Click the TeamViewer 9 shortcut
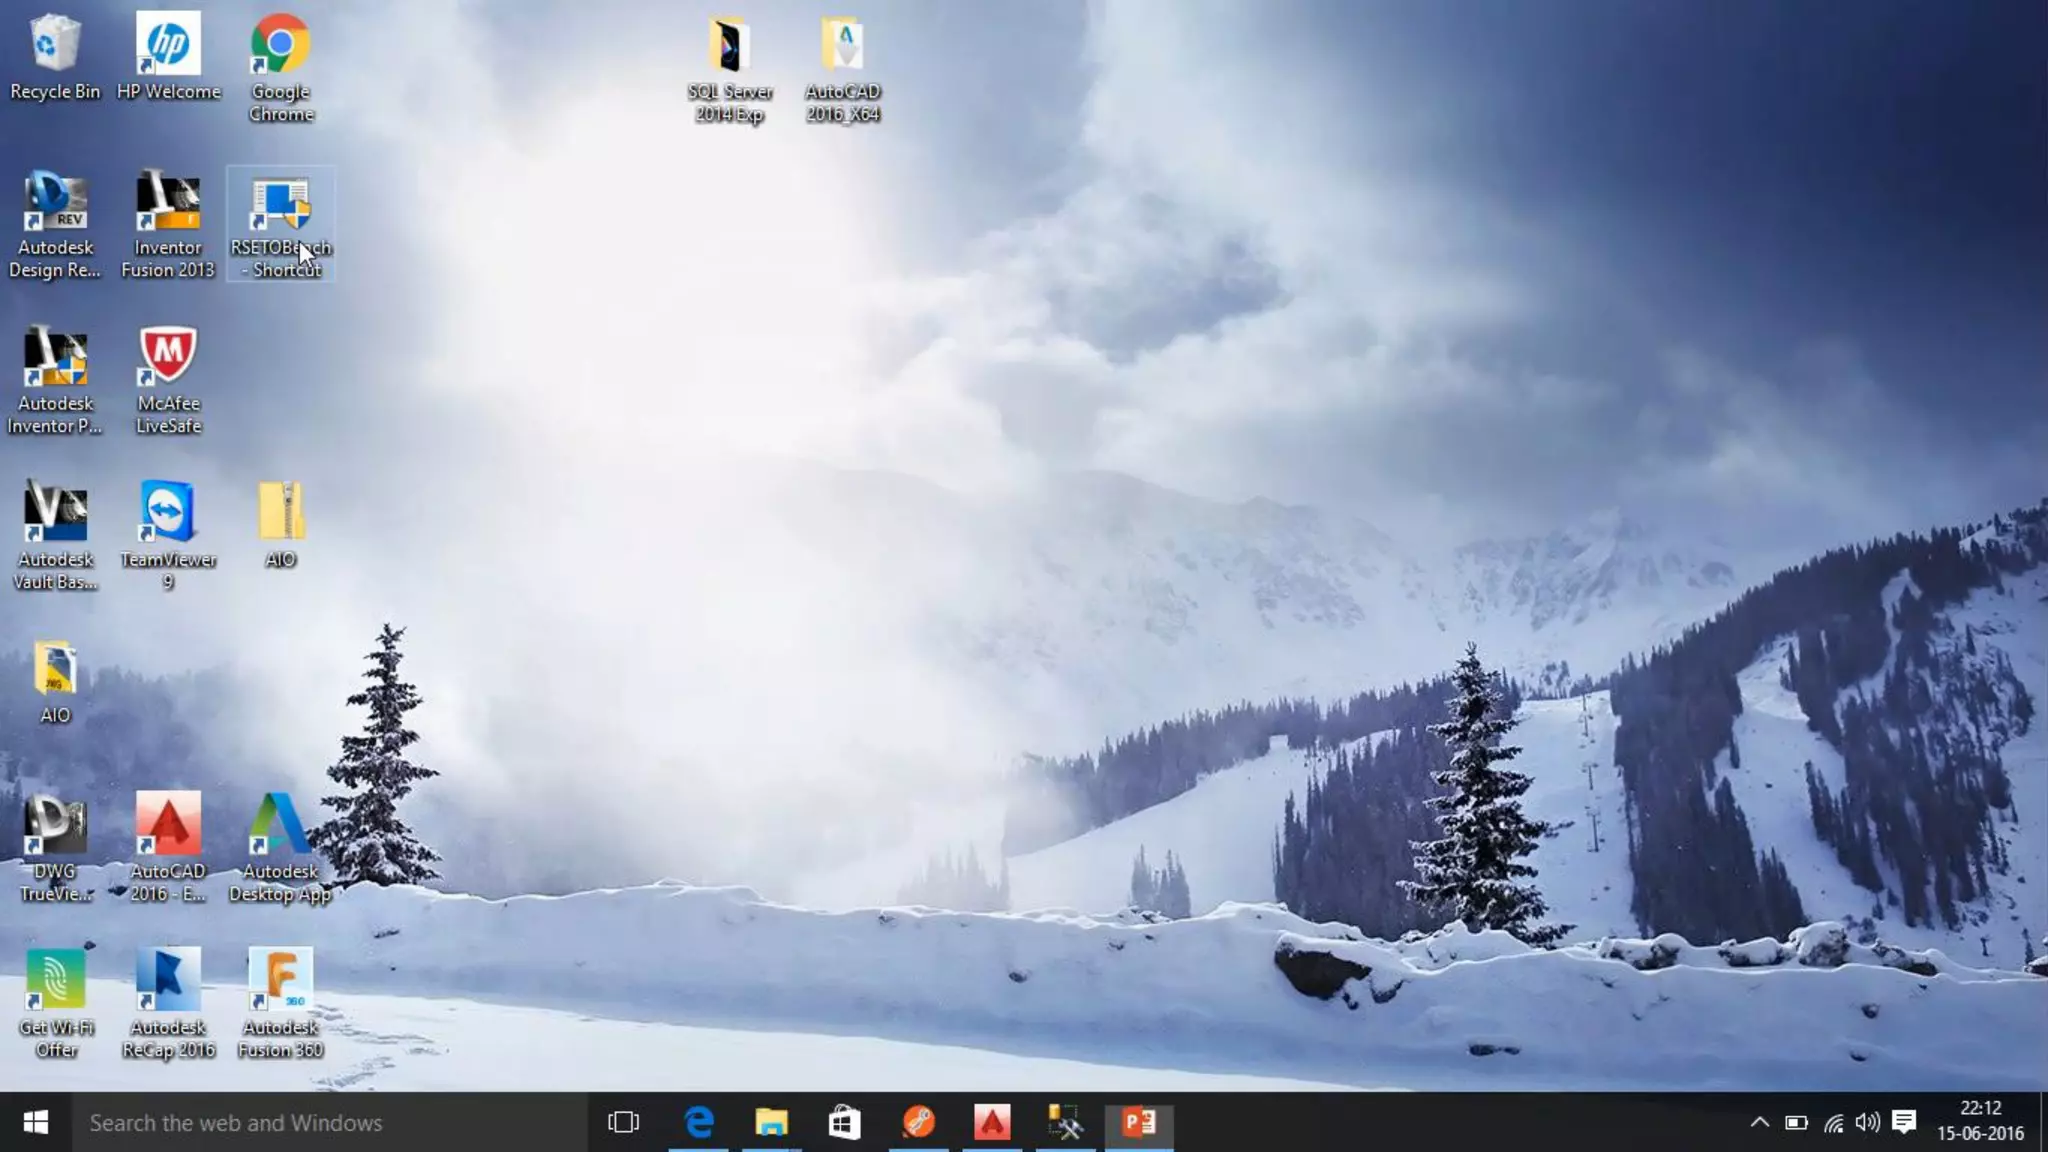This screenshot has width=2048, height=1152. [168, 512]
